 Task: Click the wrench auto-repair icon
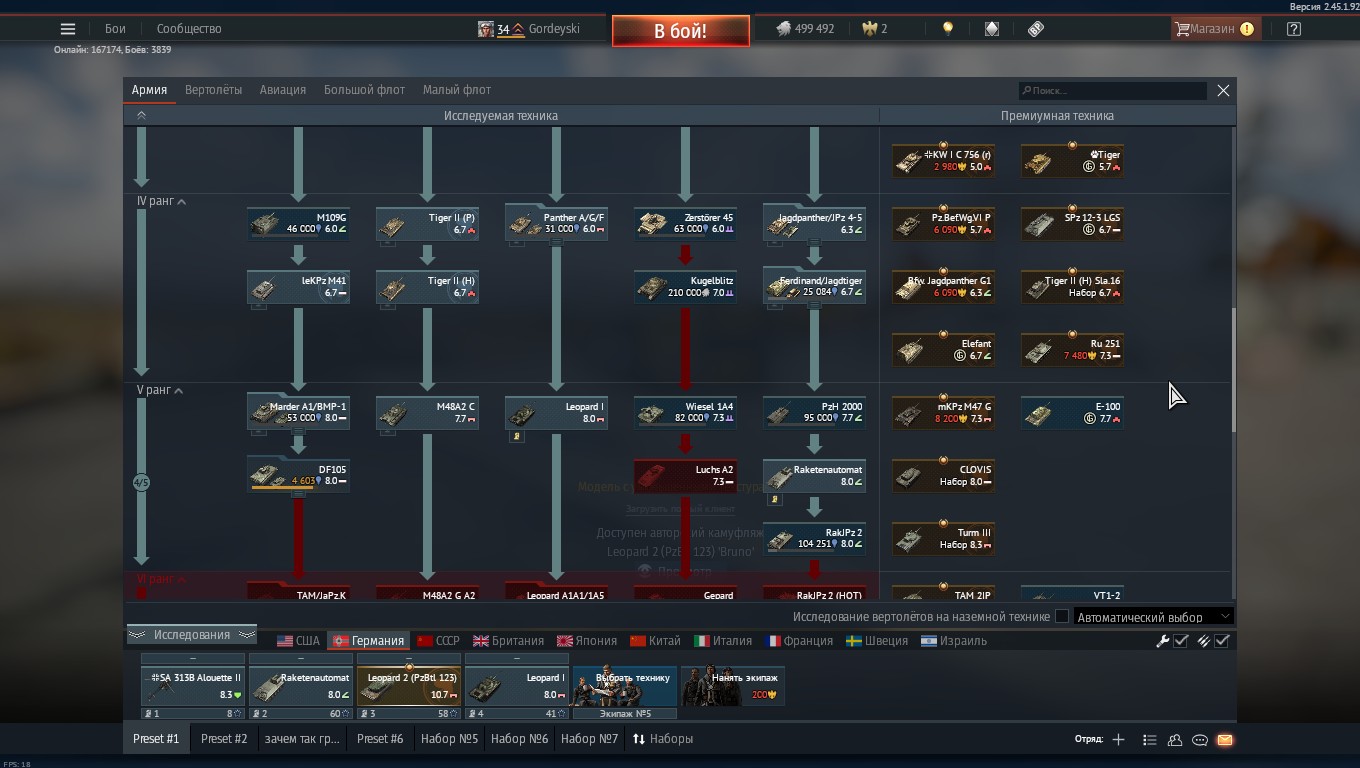pyautogui.click(x=1163, y=641)
